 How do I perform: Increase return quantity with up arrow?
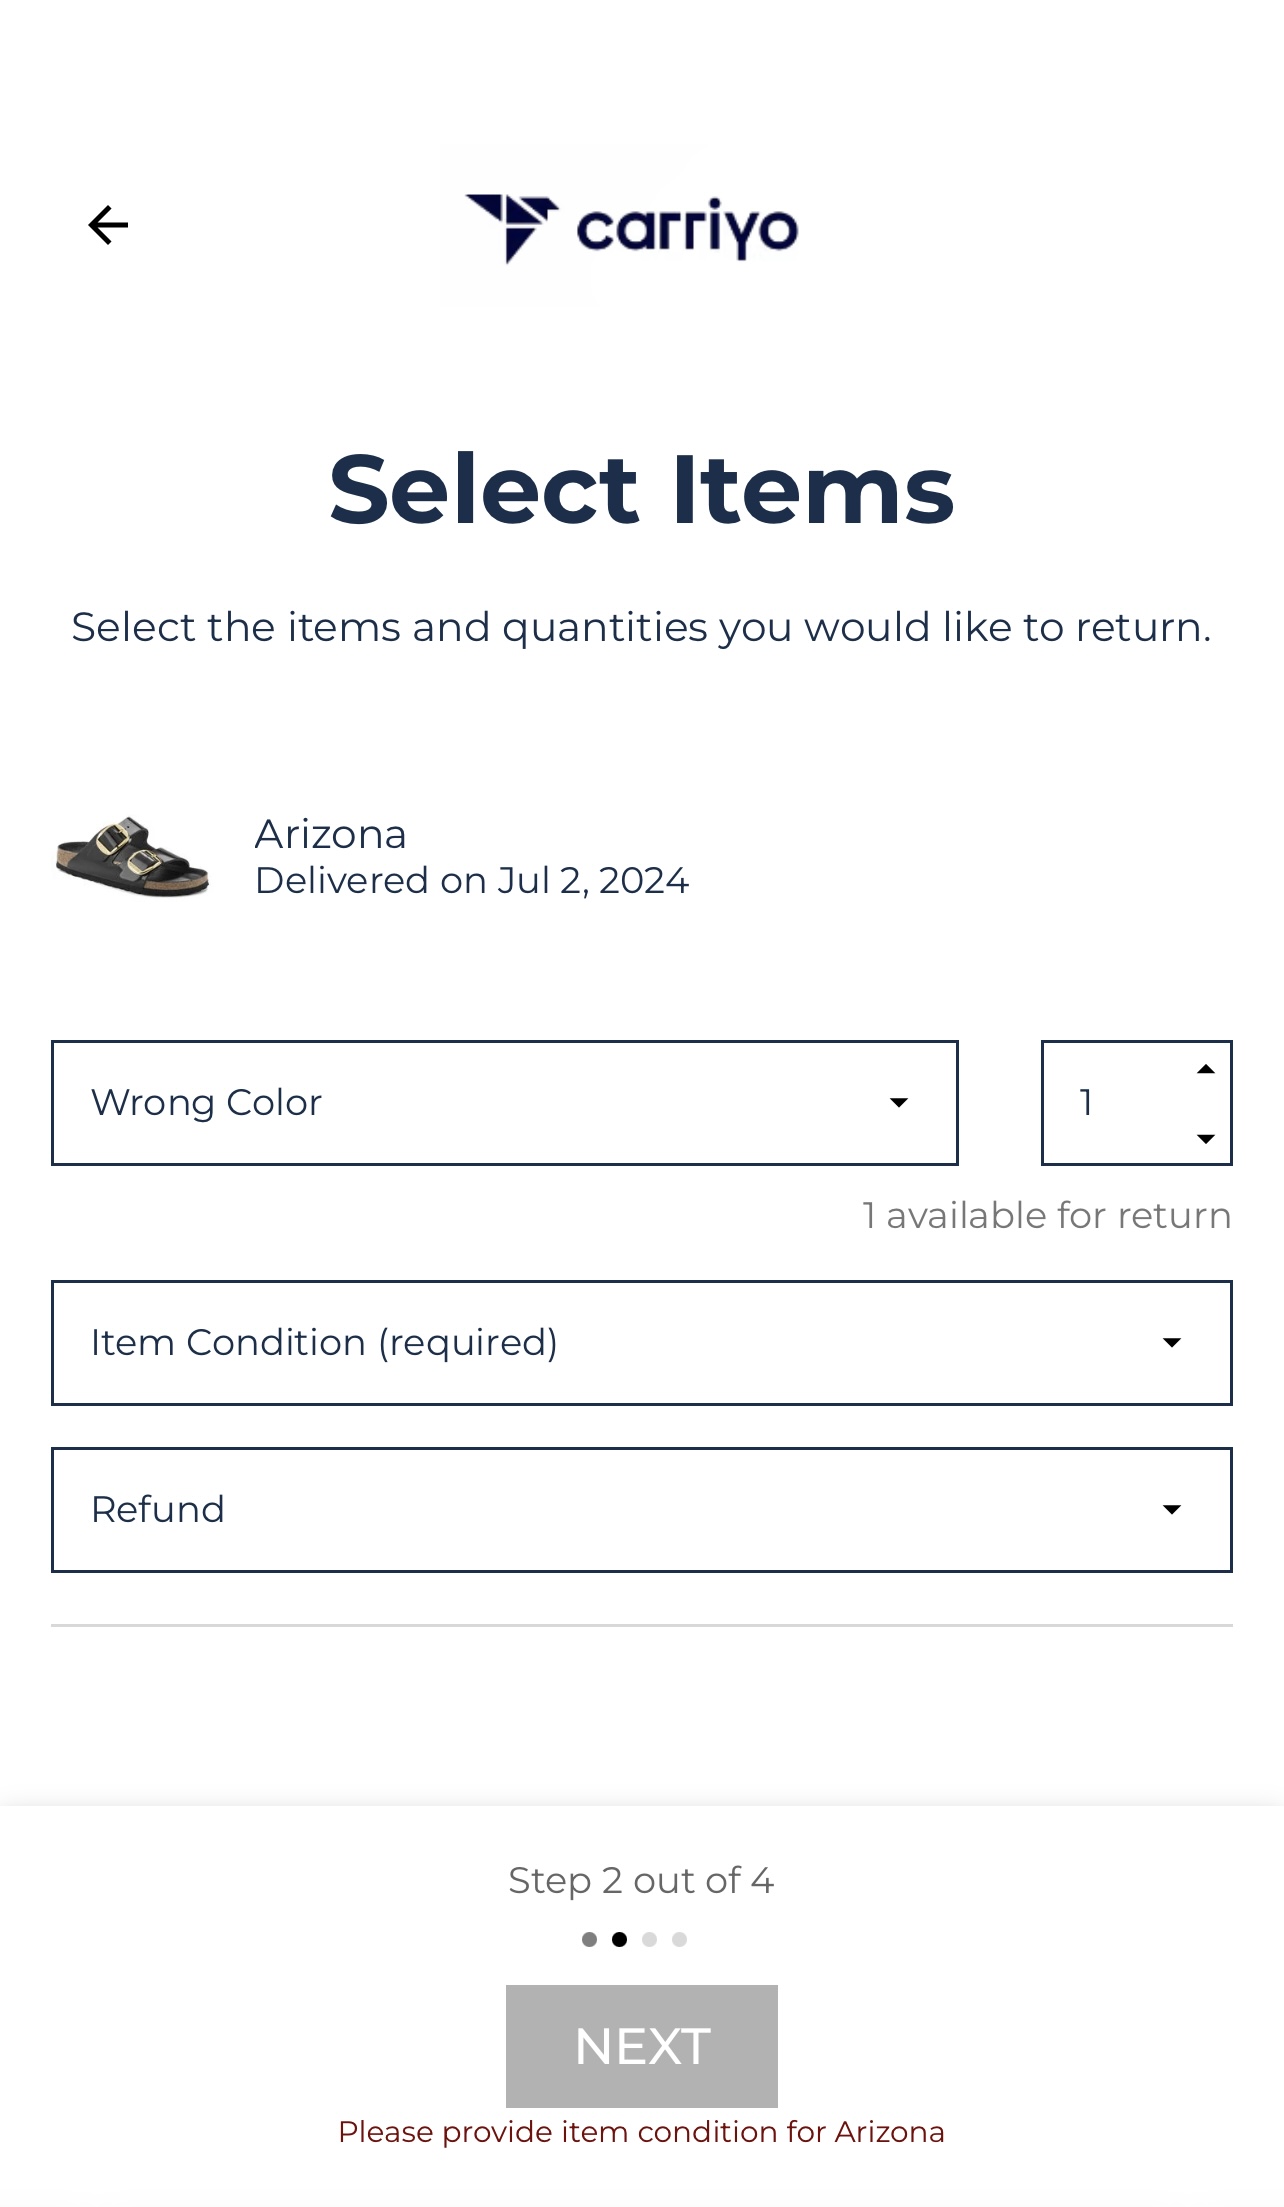1206,1070
